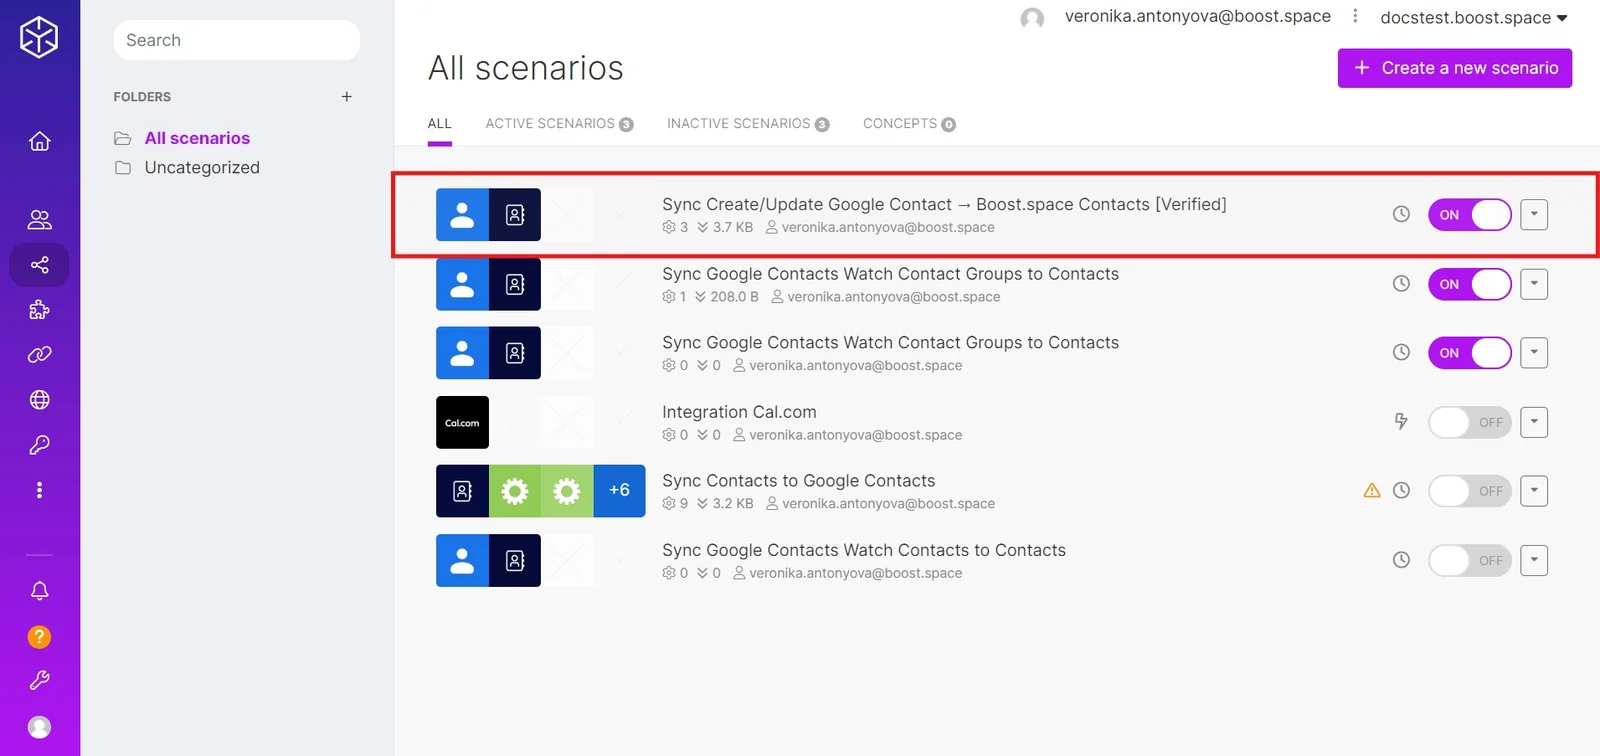Turn off the Watch Contact Groups scenario with 208.0 B

1469,284
